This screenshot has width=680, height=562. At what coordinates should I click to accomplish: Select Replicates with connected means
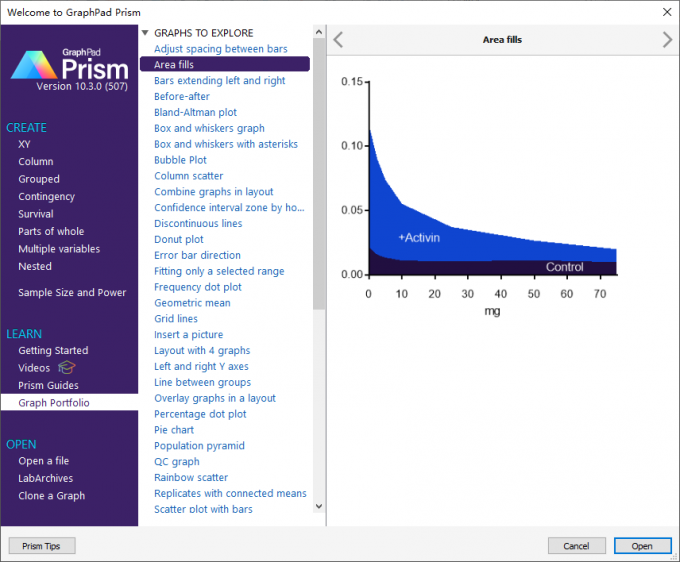(x=230, y=493)
